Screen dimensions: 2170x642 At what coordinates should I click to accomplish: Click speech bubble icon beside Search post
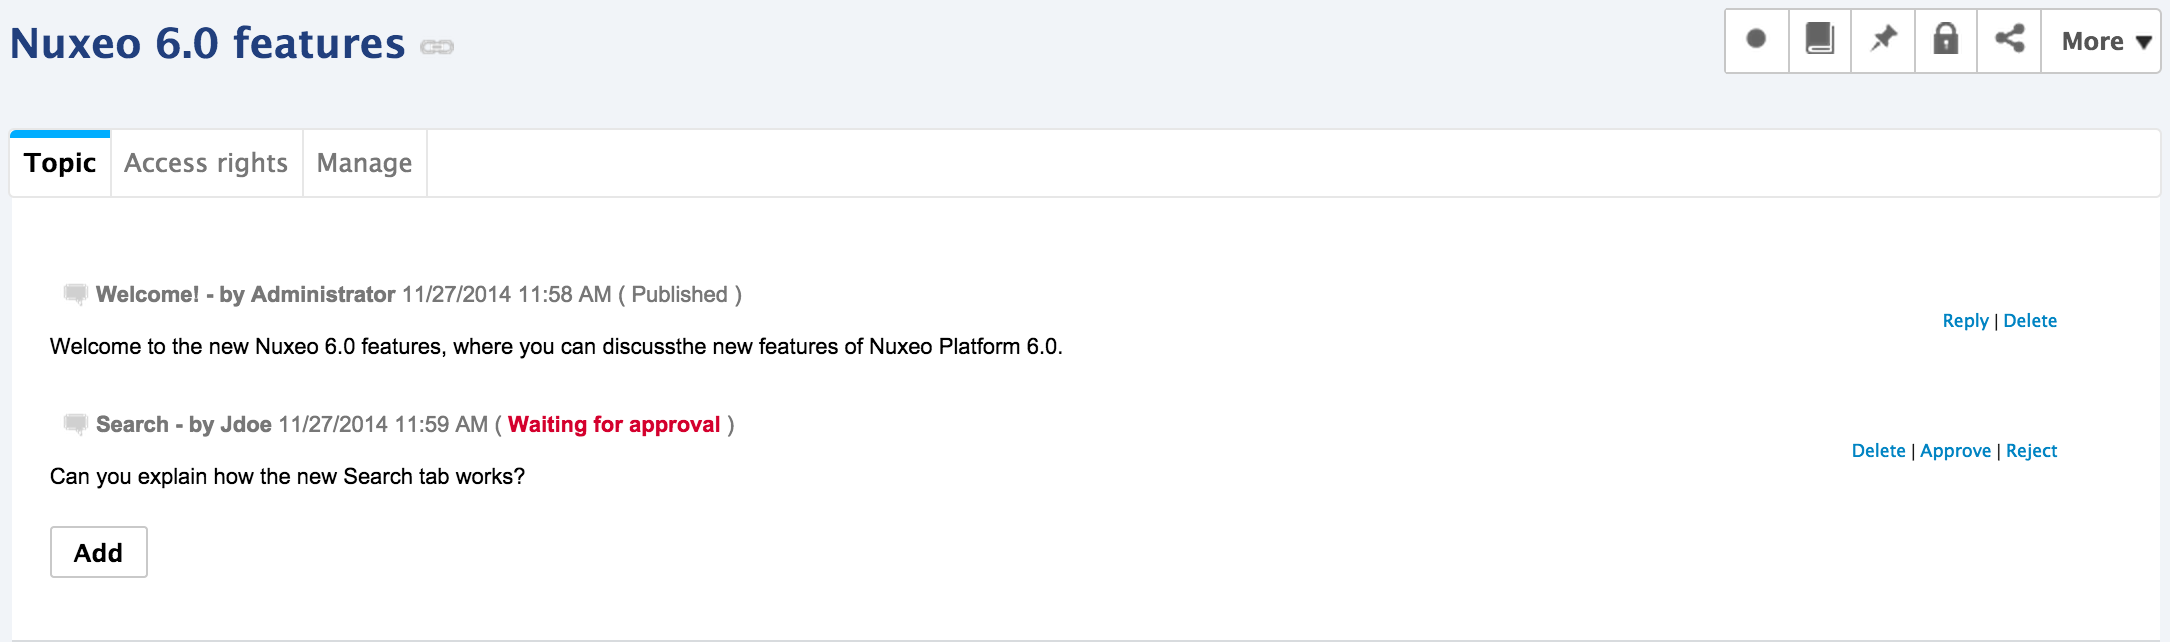[x=75, y=424]
